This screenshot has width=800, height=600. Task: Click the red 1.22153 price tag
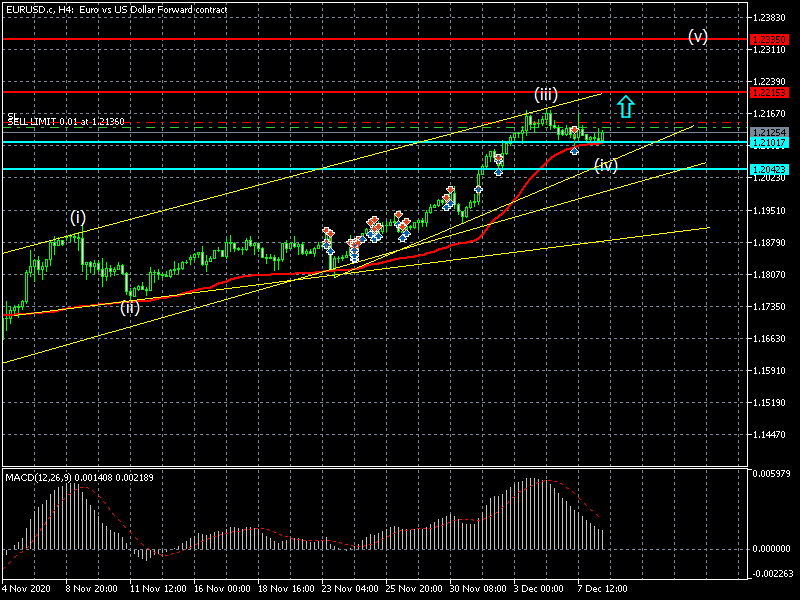[x=769, y=92]
